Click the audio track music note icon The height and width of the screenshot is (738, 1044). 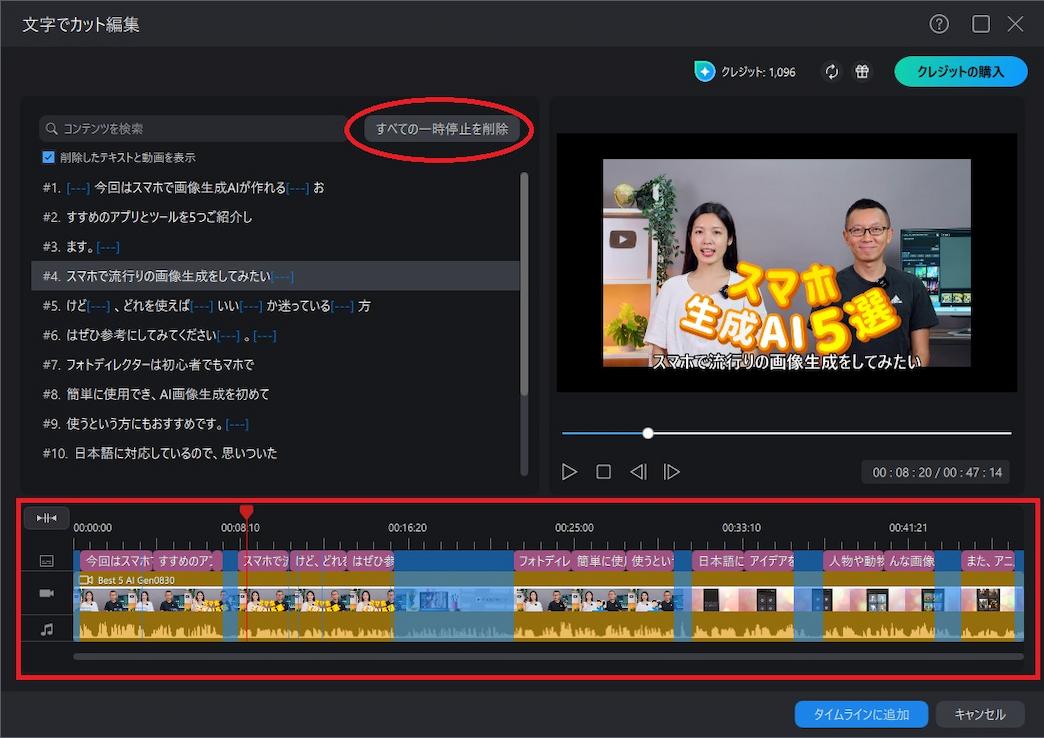point(46,629)
